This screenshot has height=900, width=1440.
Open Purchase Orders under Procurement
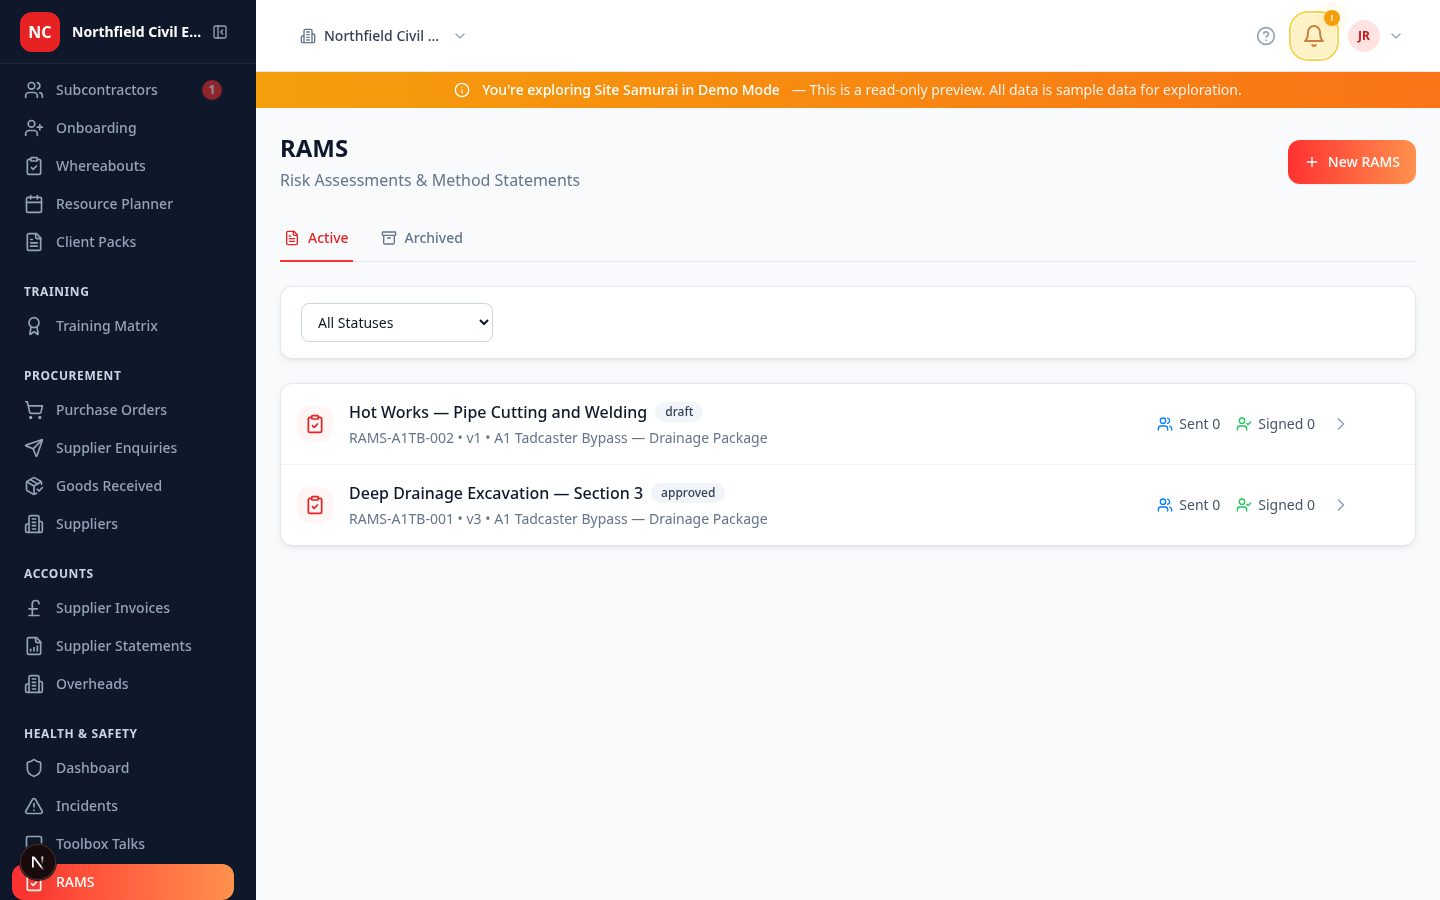point(110,409)
